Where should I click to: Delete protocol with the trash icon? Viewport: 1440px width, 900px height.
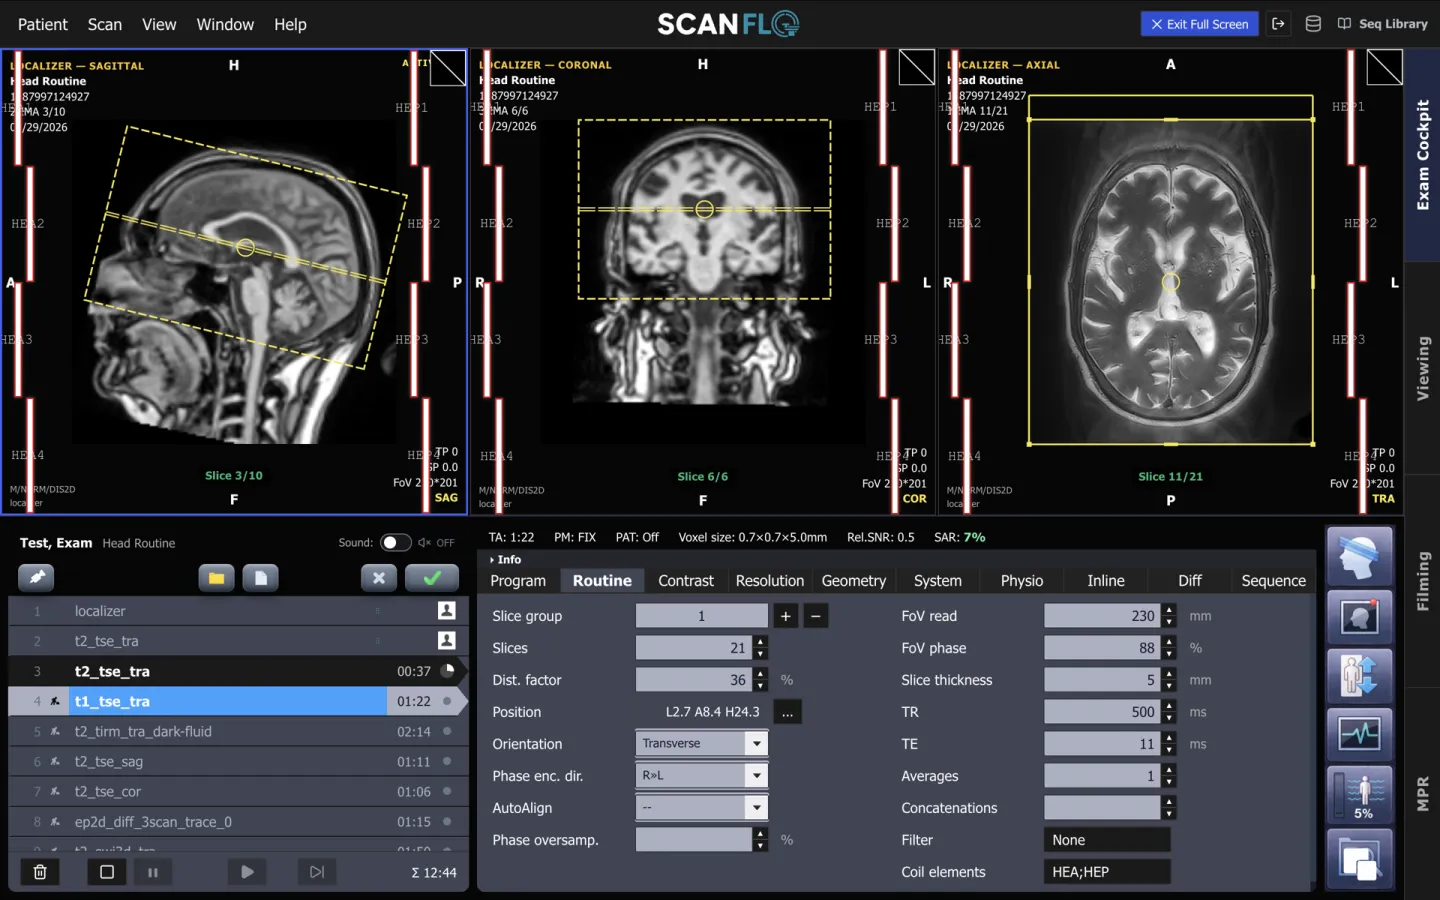coord(40,872)
